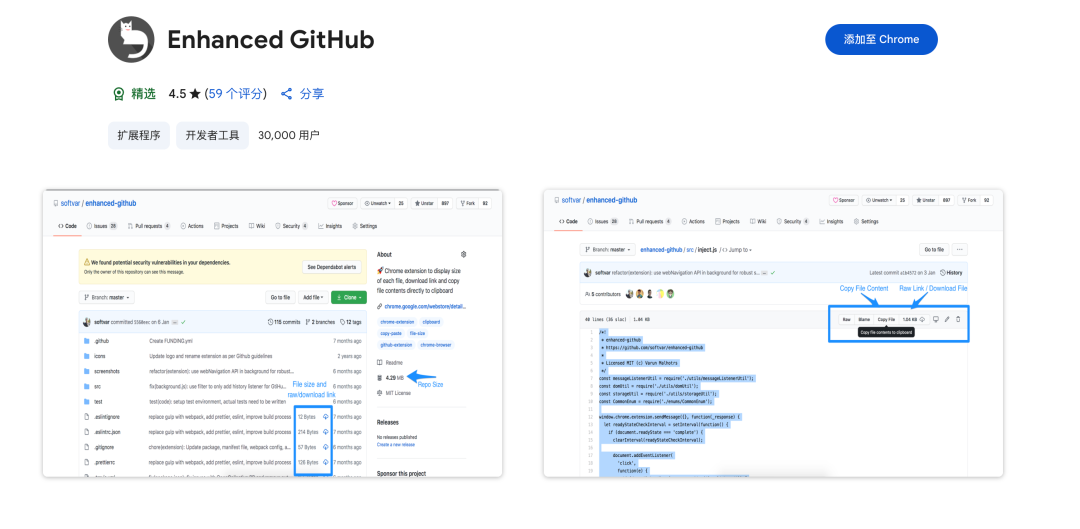Click the 4.5 star rating value
Screen dimensions: 1080x529
[184, 94]
